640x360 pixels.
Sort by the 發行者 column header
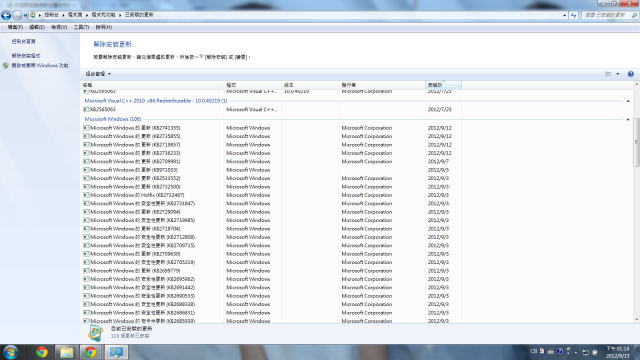click(x=382, y=85)
